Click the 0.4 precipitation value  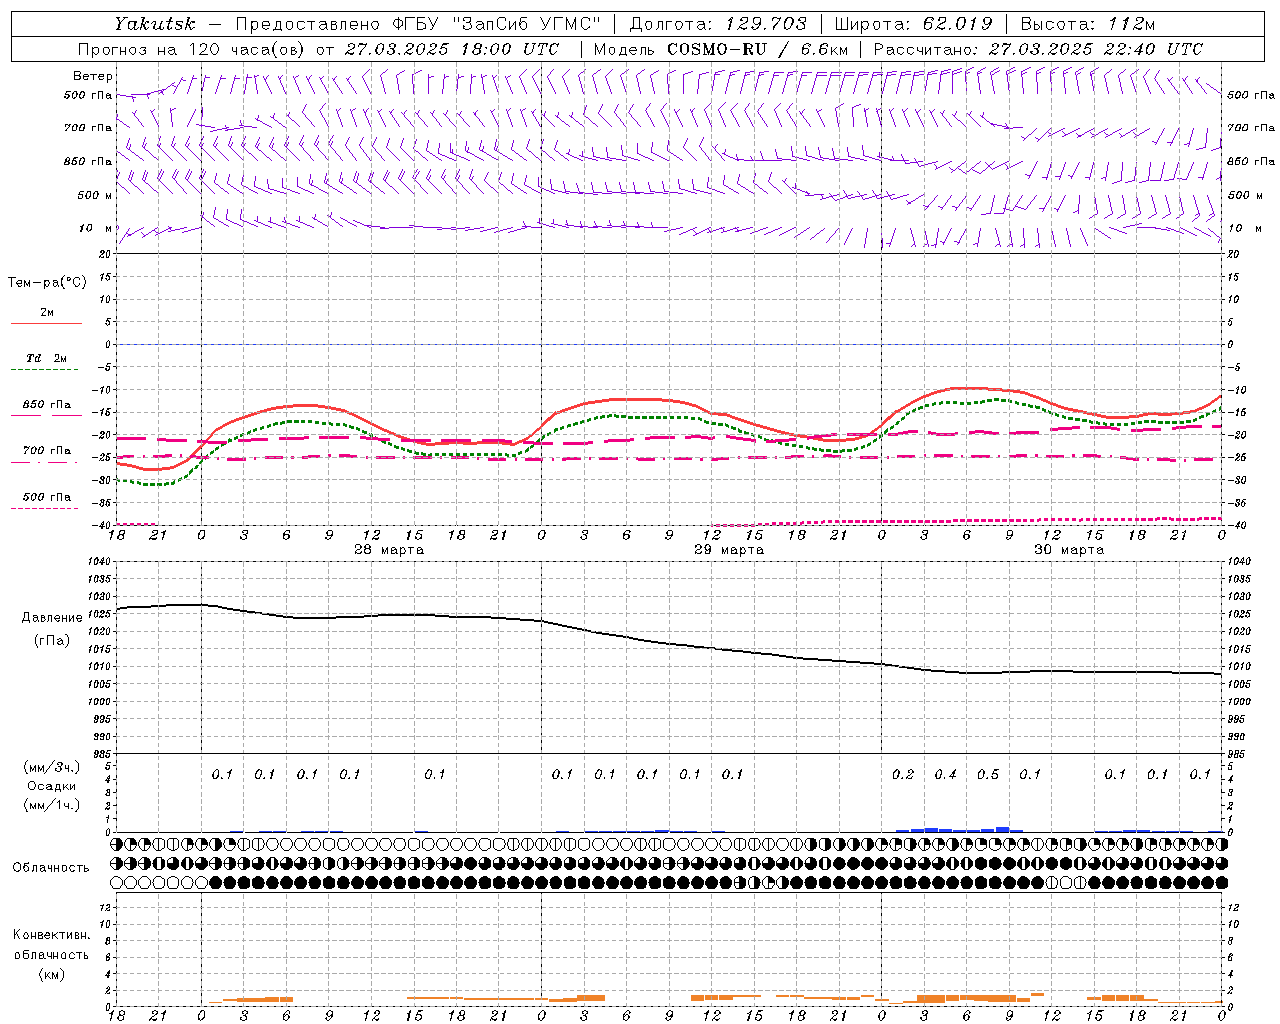point(945,774)
